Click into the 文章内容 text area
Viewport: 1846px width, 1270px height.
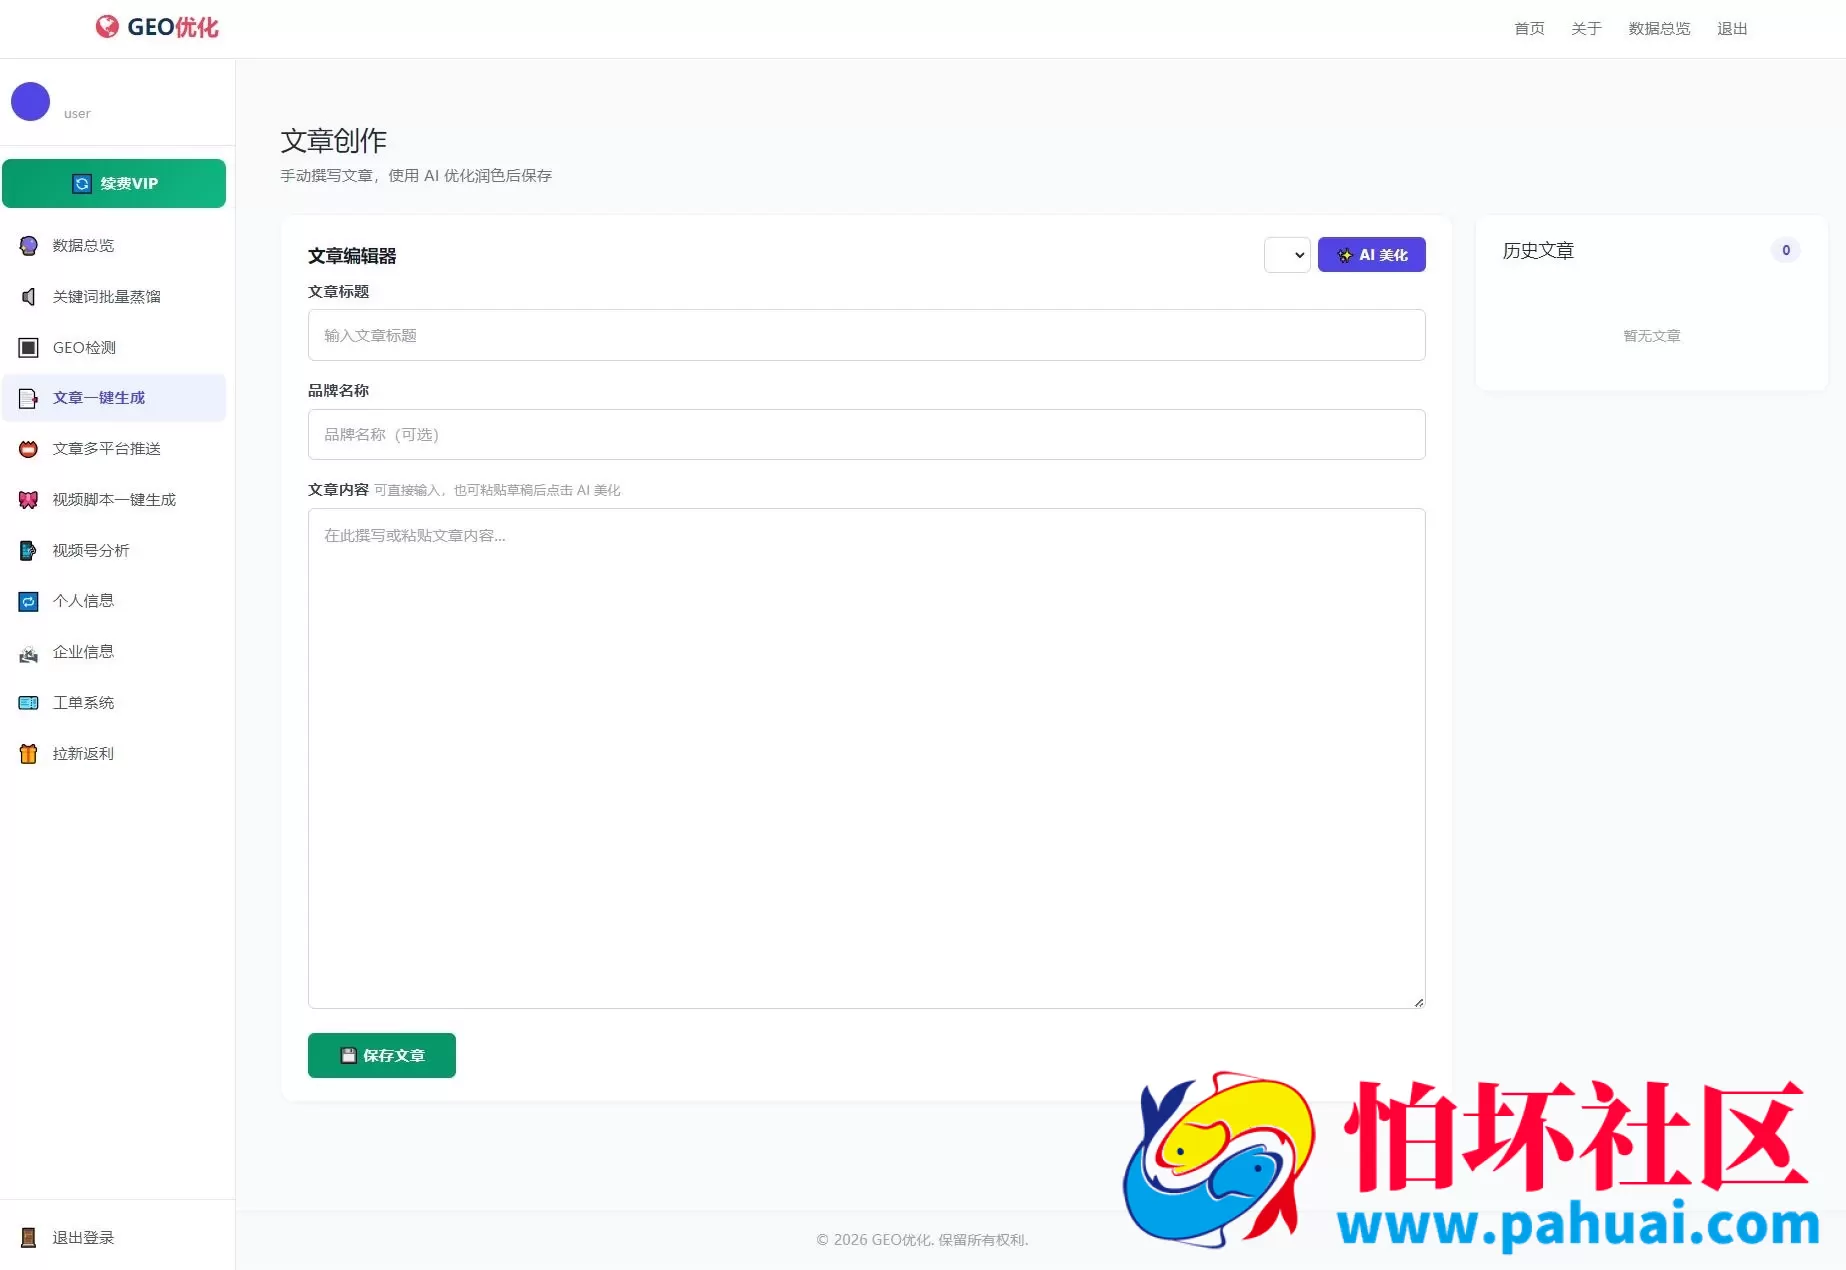click(x=866, y=758)
